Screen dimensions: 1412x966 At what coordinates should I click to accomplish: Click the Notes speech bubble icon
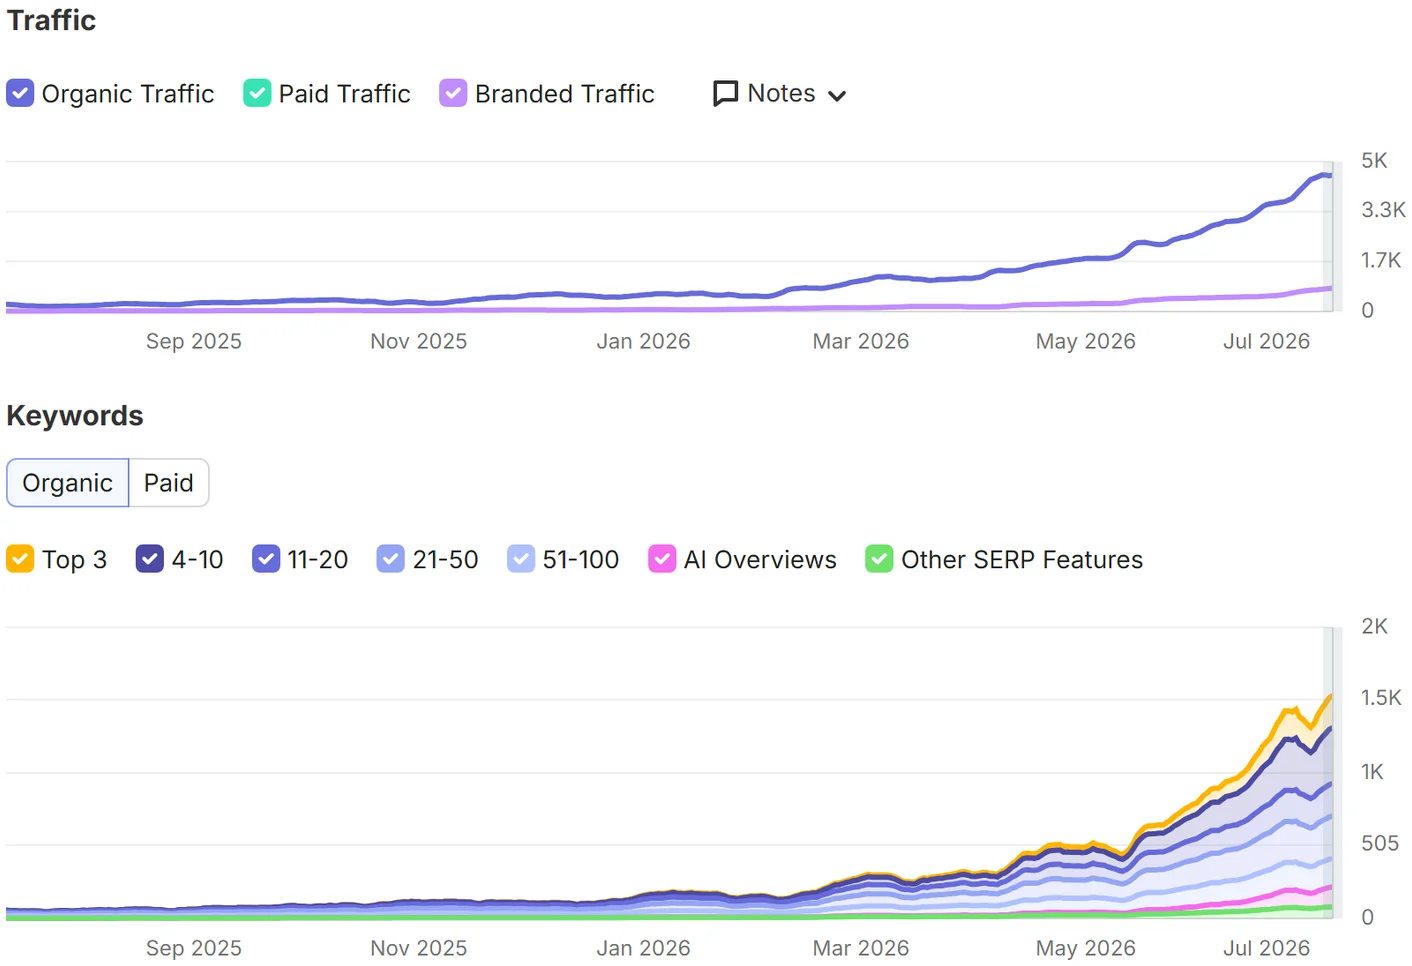(725, 94)
